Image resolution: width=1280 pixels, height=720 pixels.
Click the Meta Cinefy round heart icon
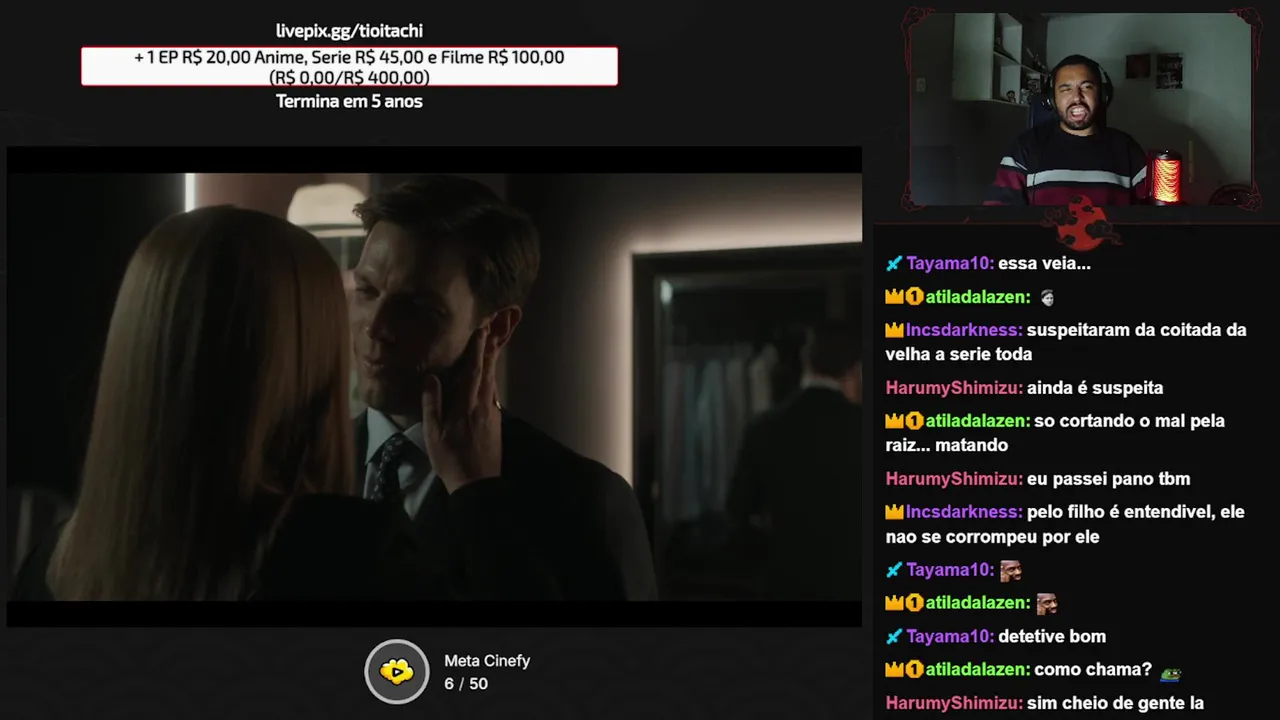397,671
